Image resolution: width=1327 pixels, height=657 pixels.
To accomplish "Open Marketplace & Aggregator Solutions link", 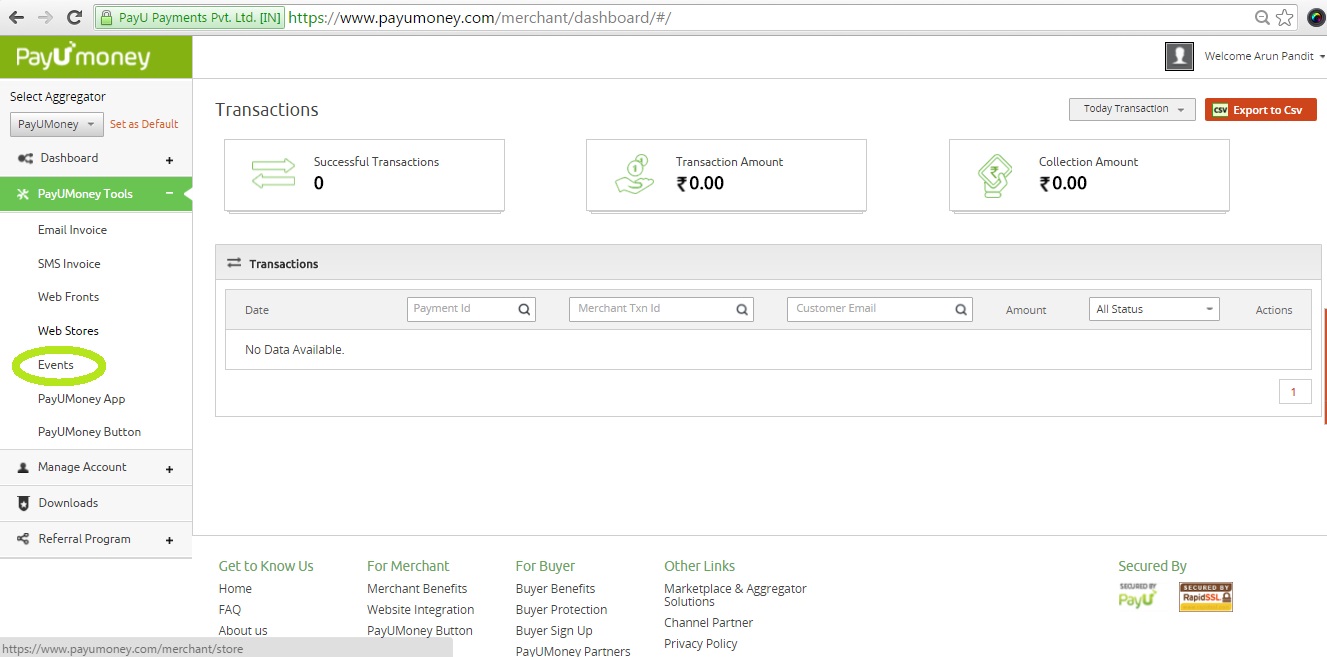I will 735,595.
